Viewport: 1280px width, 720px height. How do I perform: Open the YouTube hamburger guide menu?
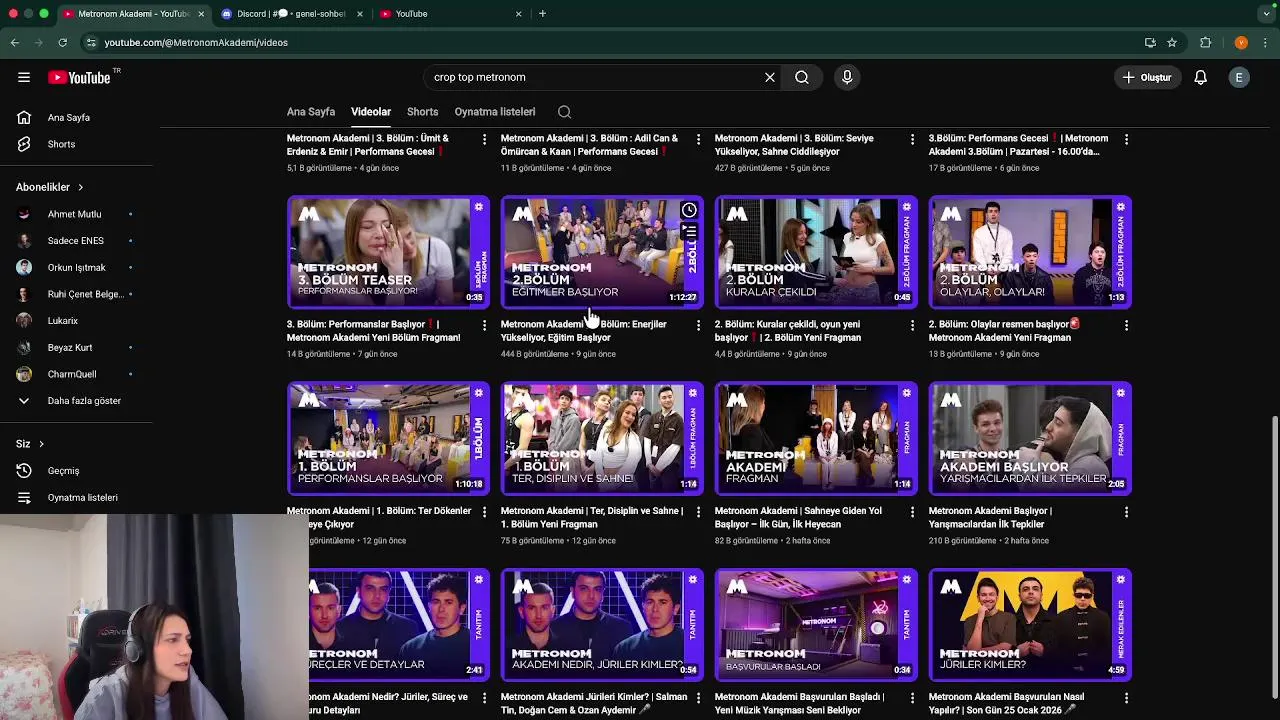[24, 77]
